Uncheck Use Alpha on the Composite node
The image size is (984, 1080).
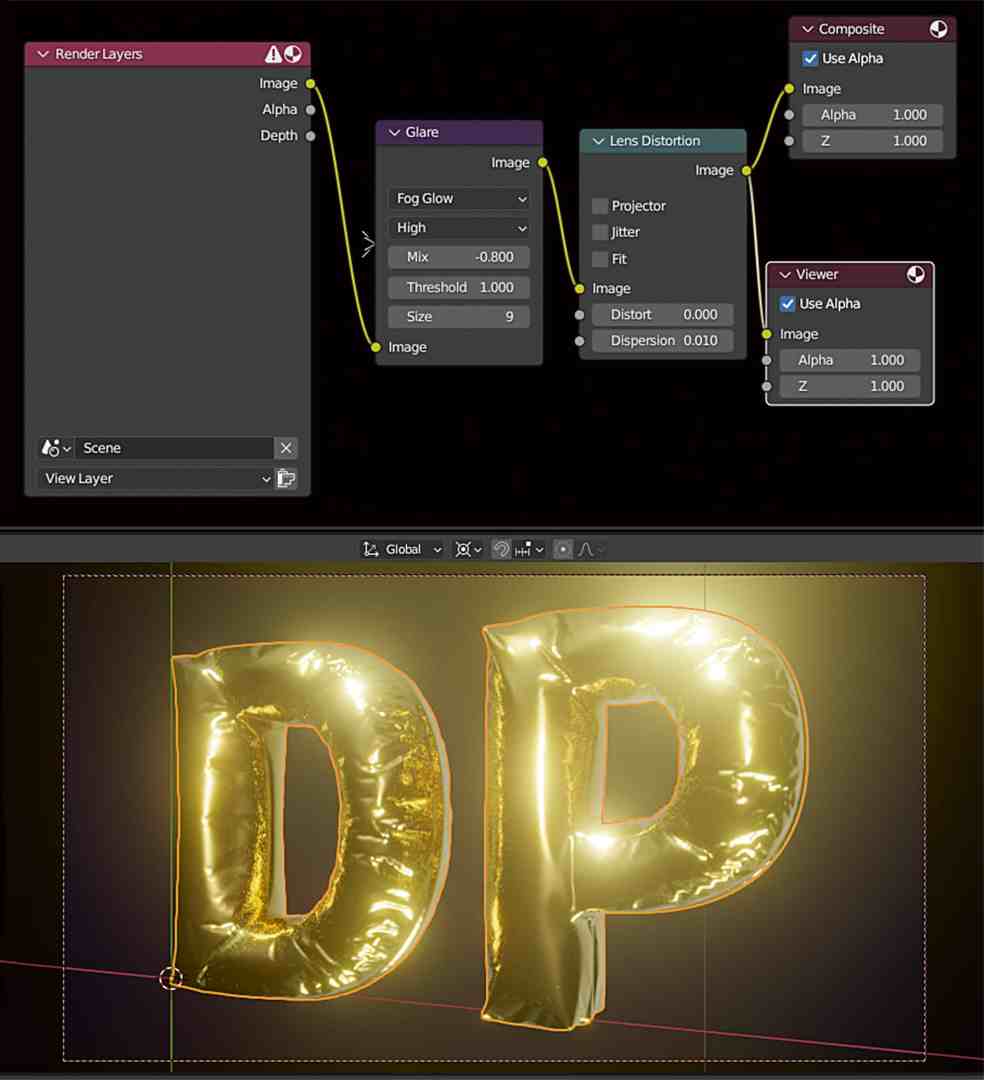point(810,58)
